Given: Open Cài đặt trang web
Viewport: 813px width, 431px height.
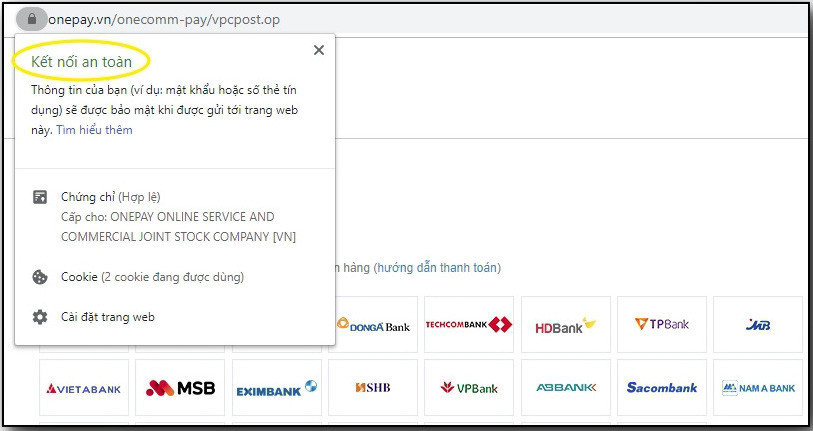Looking at the screenshot, I should coord(108,317).
